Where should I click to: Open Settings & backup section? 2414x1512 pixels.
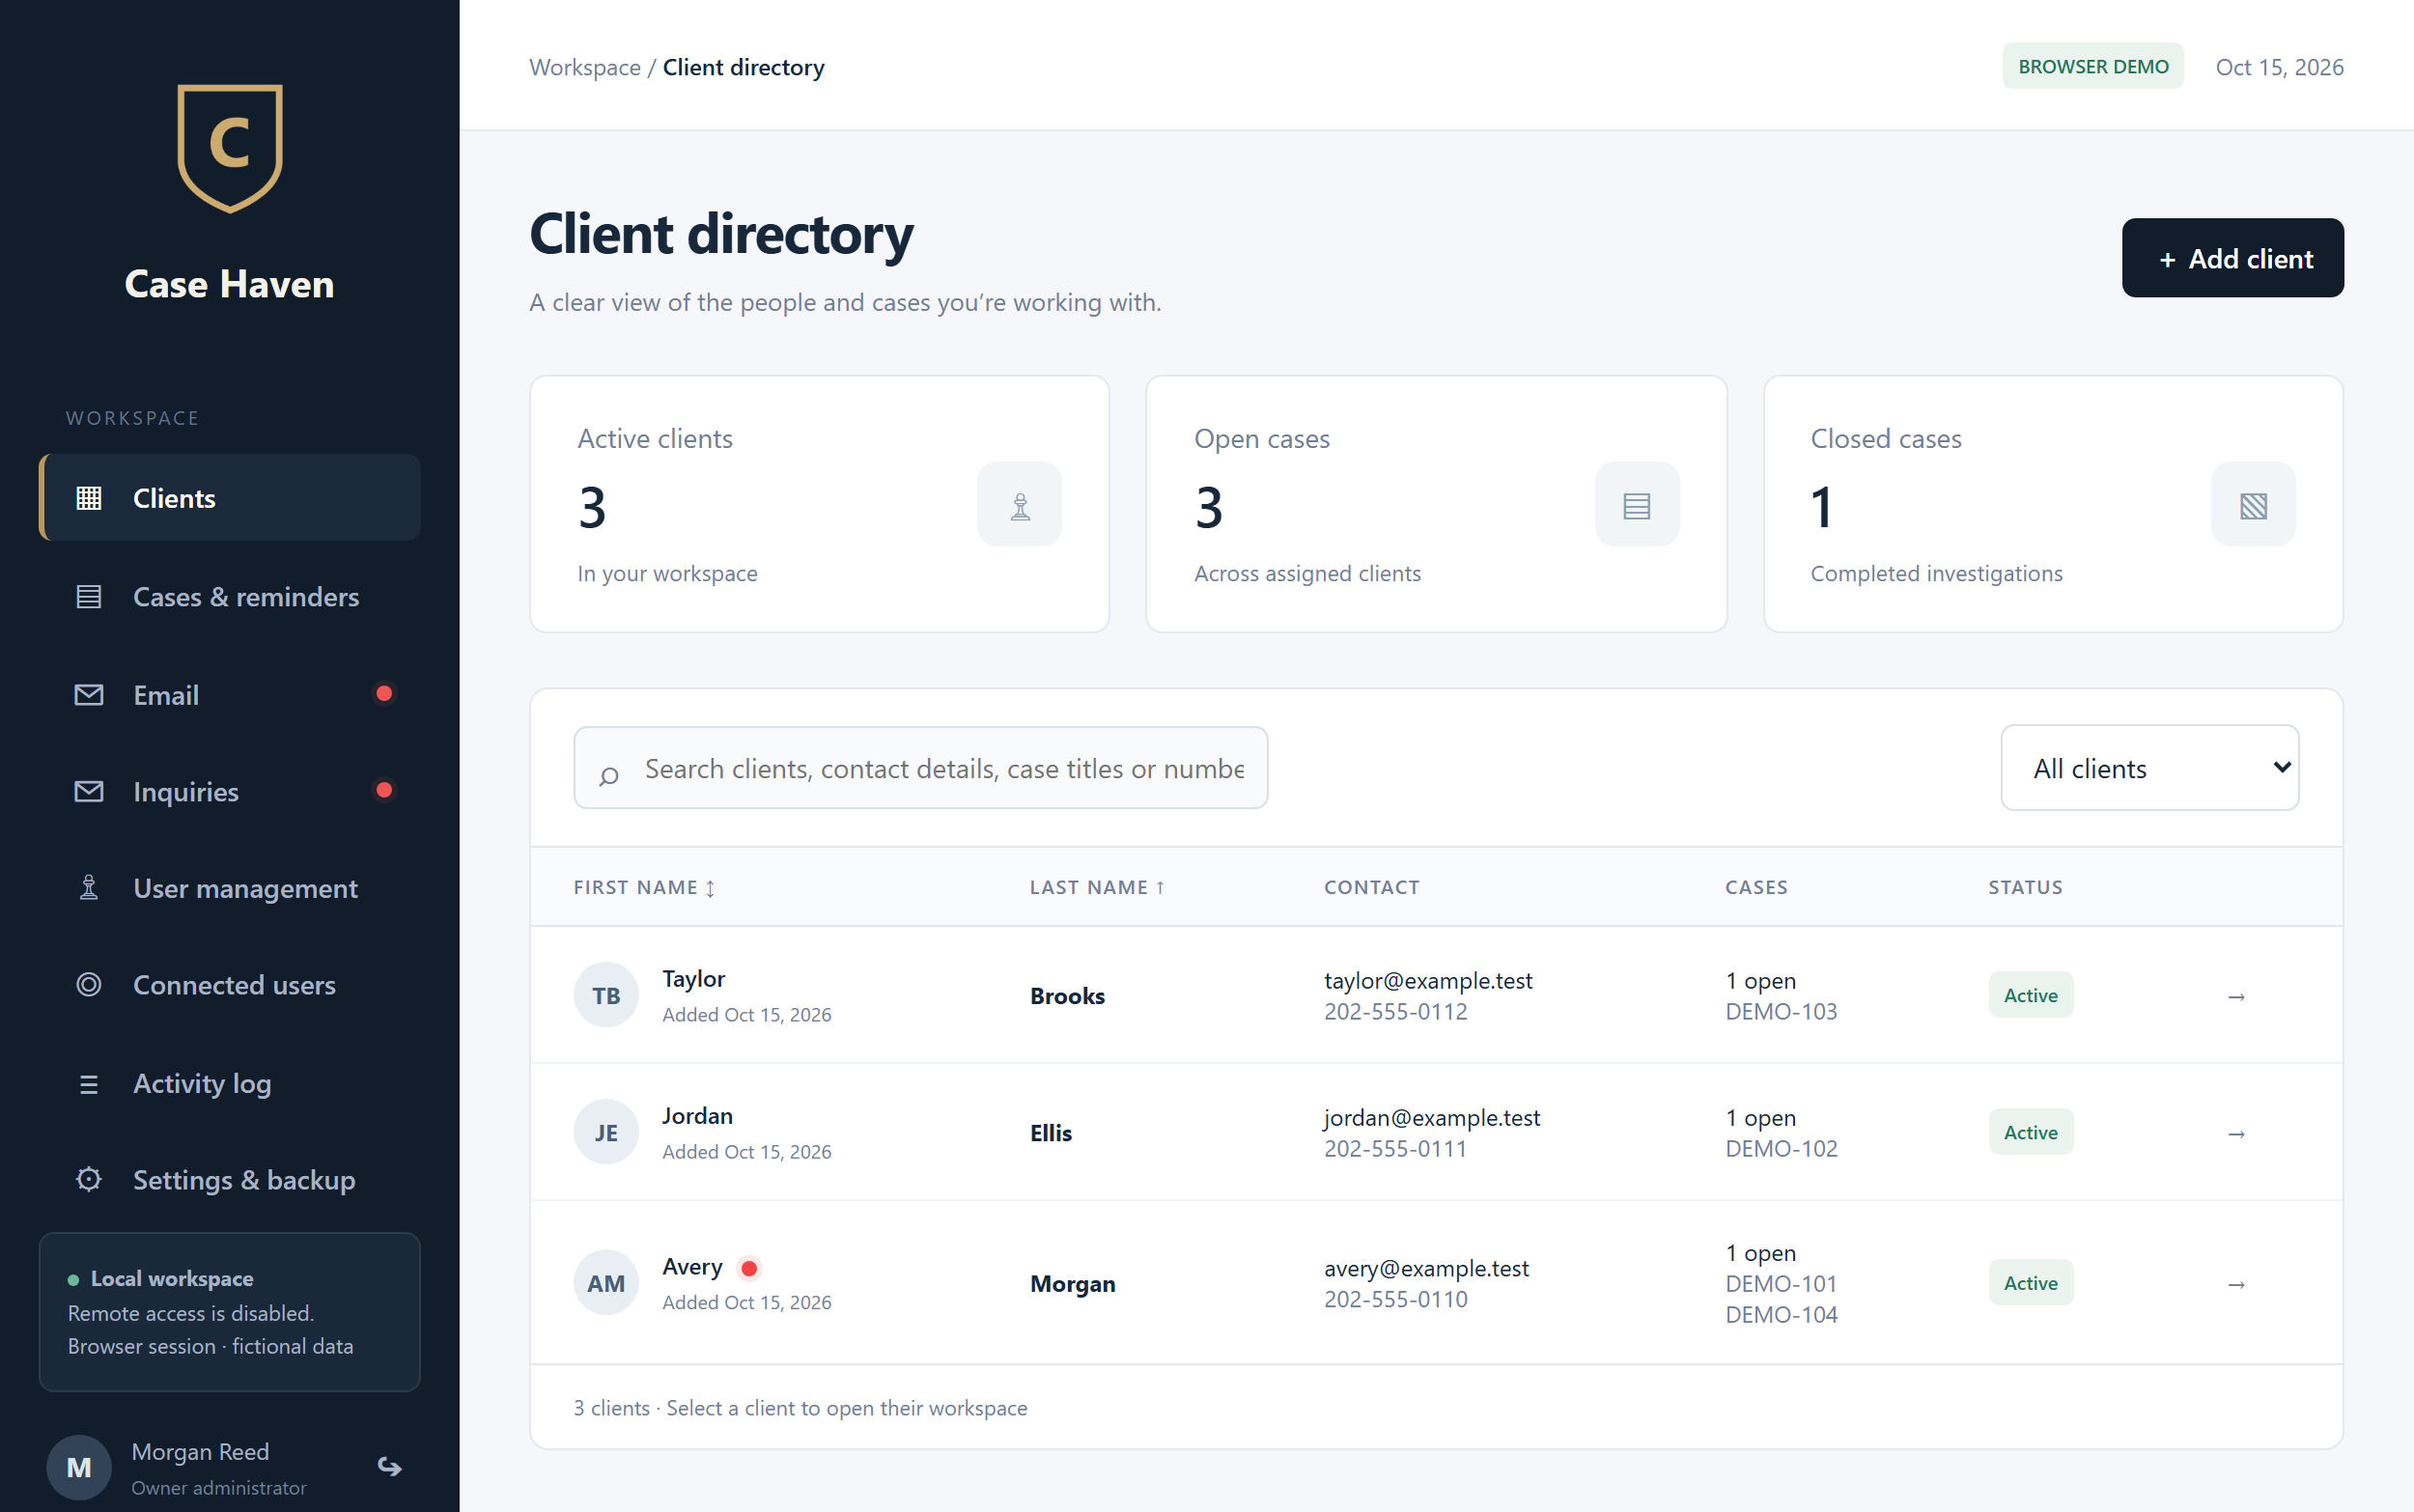pyautogui.click(x=230, y=1180)
